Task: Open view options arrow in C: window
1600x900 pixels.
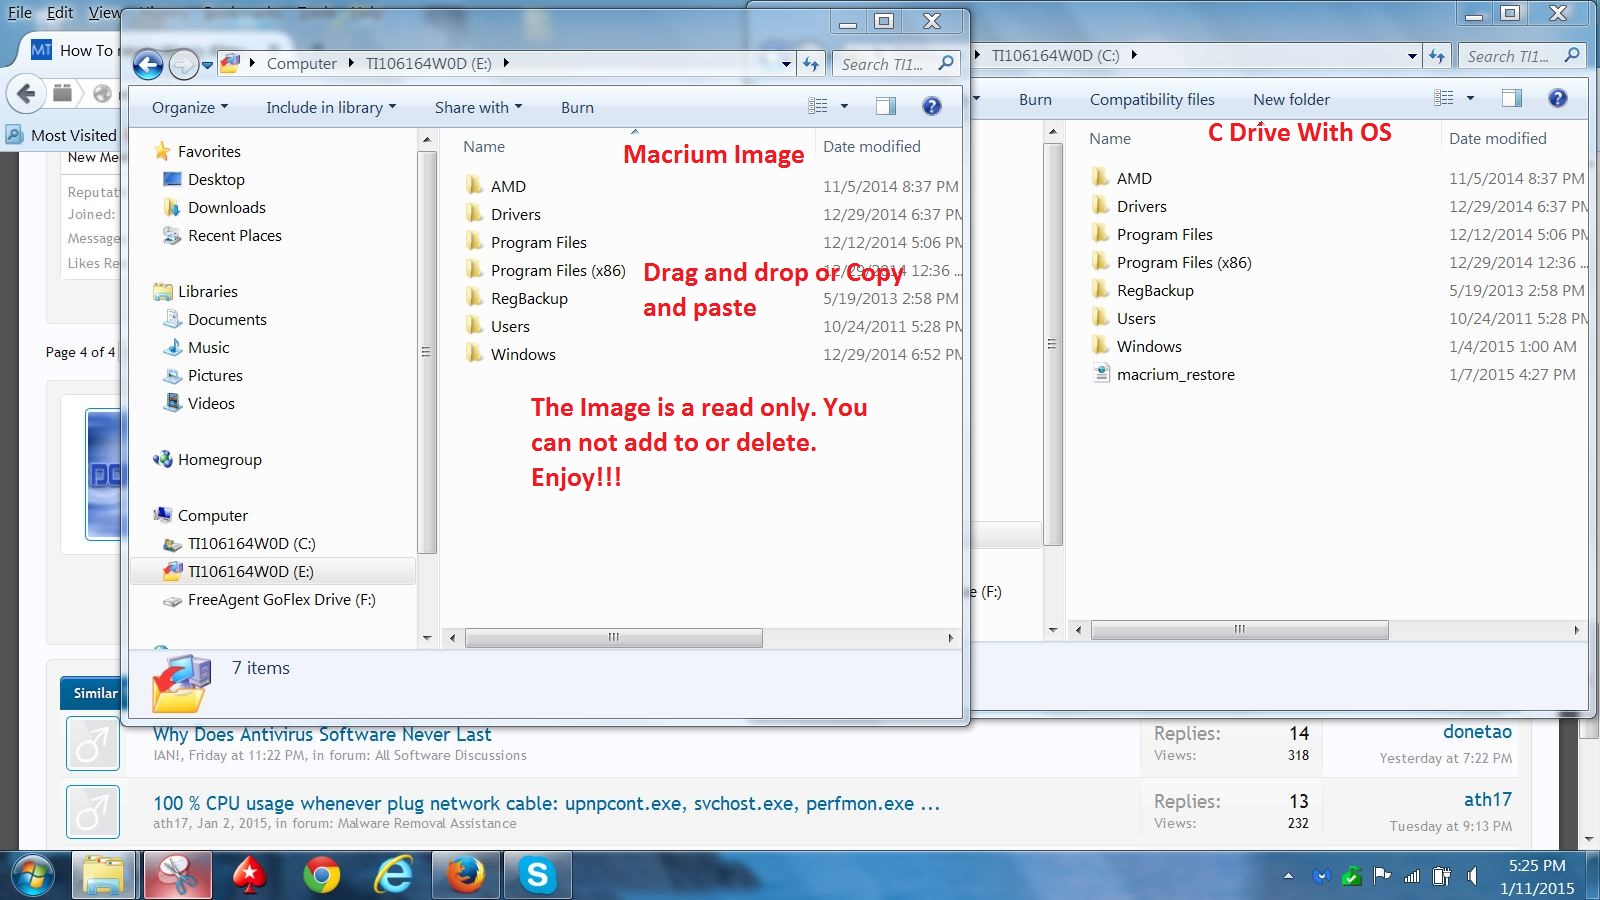Action: (x=1470, y=98)
